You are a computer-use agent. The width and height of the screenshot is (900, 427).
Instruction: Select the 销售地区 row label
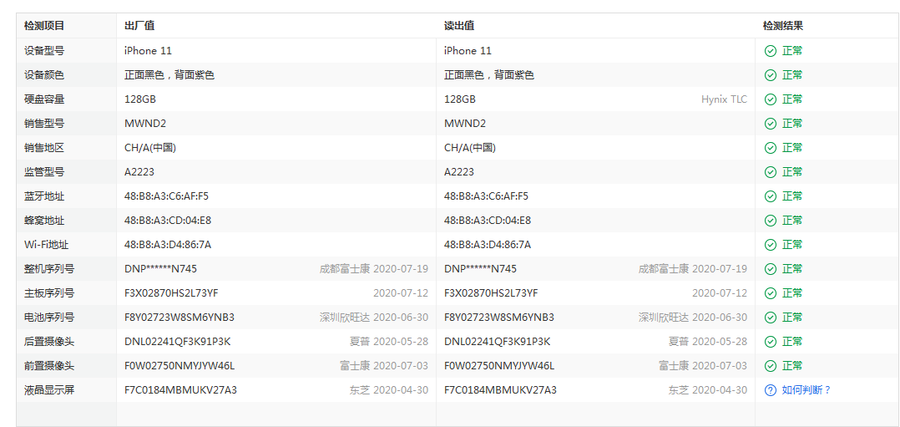tap(44, 148)
